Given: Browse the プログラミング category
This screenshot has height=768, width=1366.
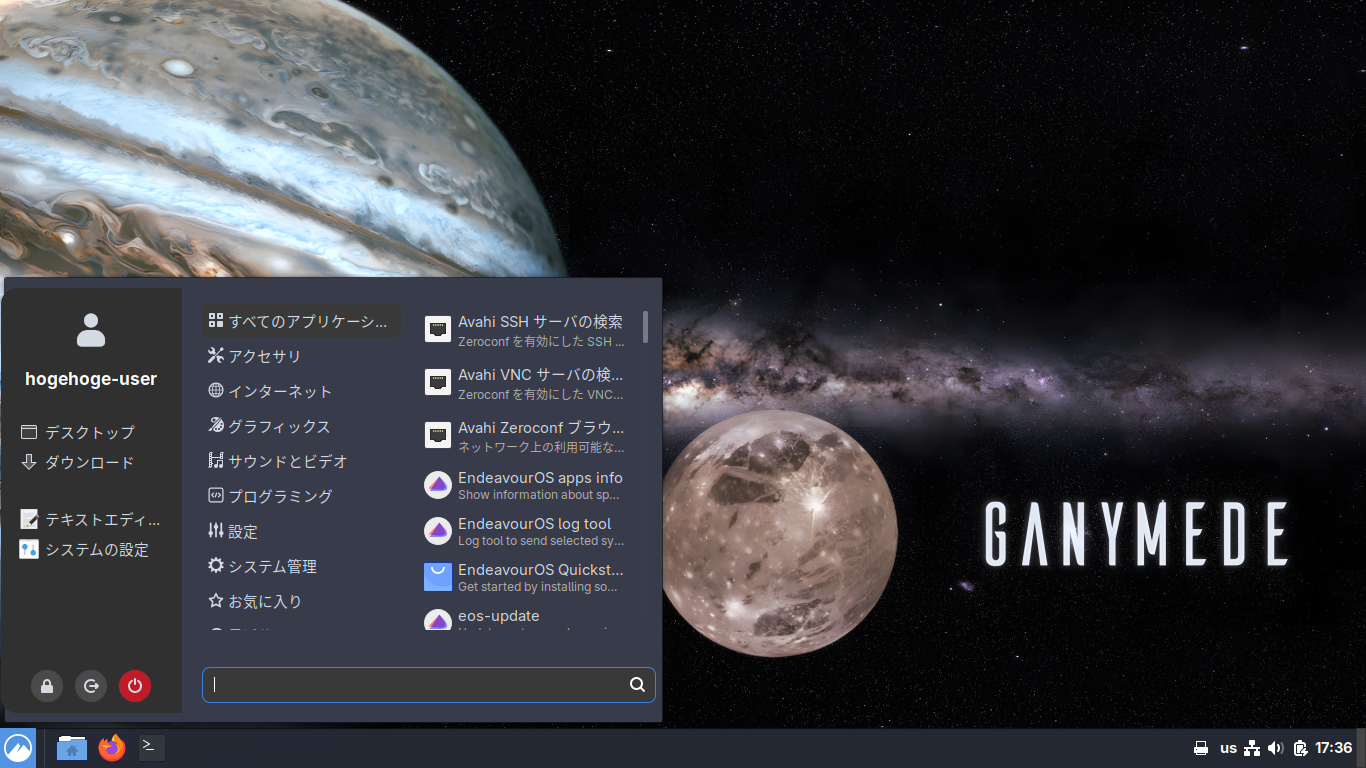Looking at the screenshot, I should 301,496.
